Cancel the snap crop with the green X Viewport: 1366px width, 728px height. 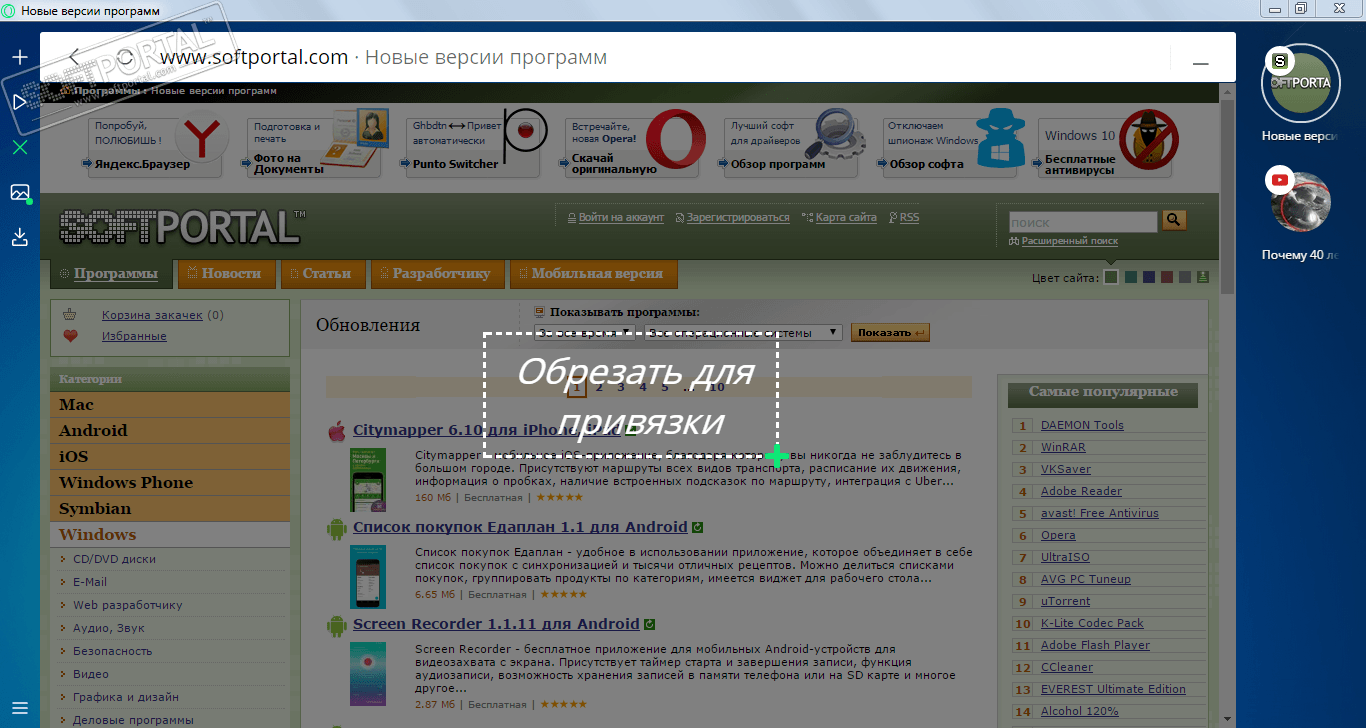pos(20,147)
